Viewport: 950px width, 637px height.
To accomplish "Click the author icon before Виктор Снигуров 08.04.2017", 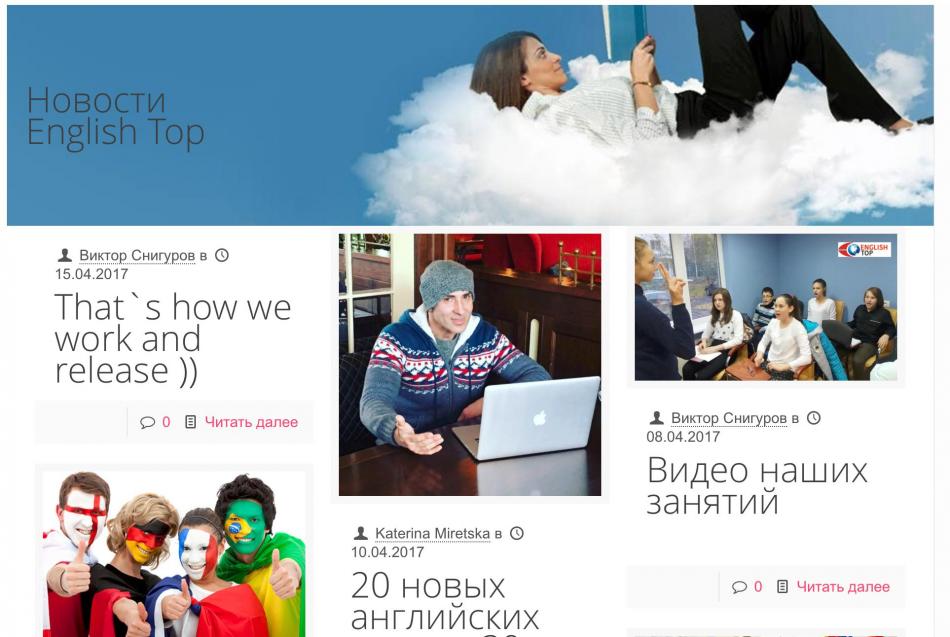I will (x=657, y=418).
